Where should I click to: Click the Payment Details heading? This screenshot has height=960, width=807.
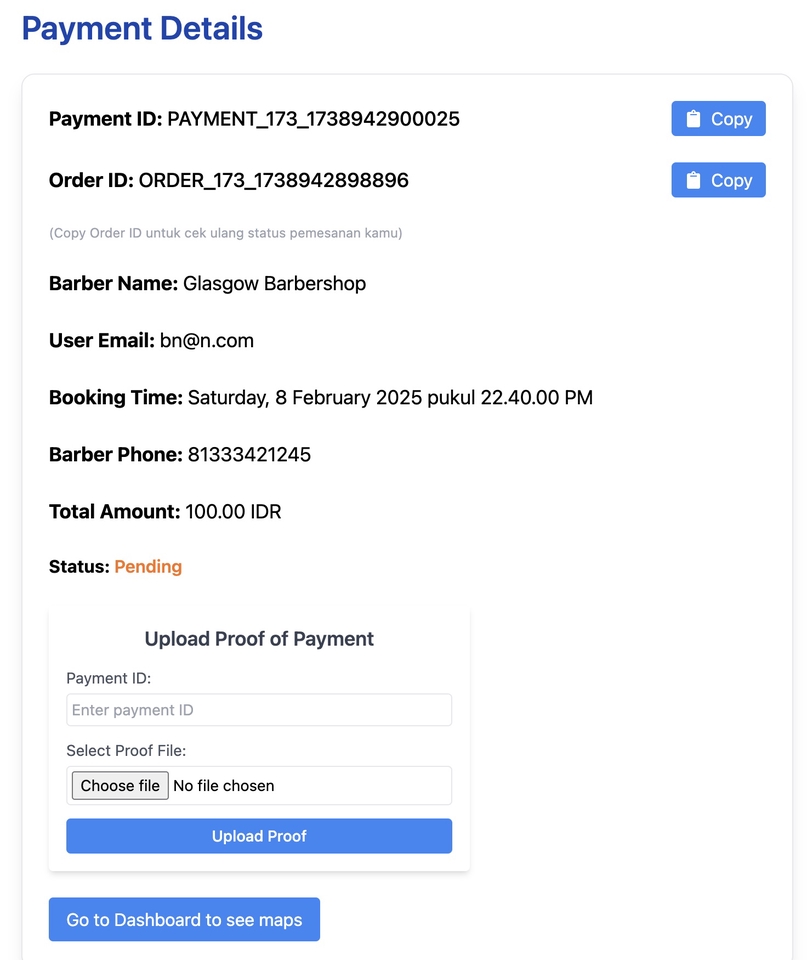tap(142, 29)
